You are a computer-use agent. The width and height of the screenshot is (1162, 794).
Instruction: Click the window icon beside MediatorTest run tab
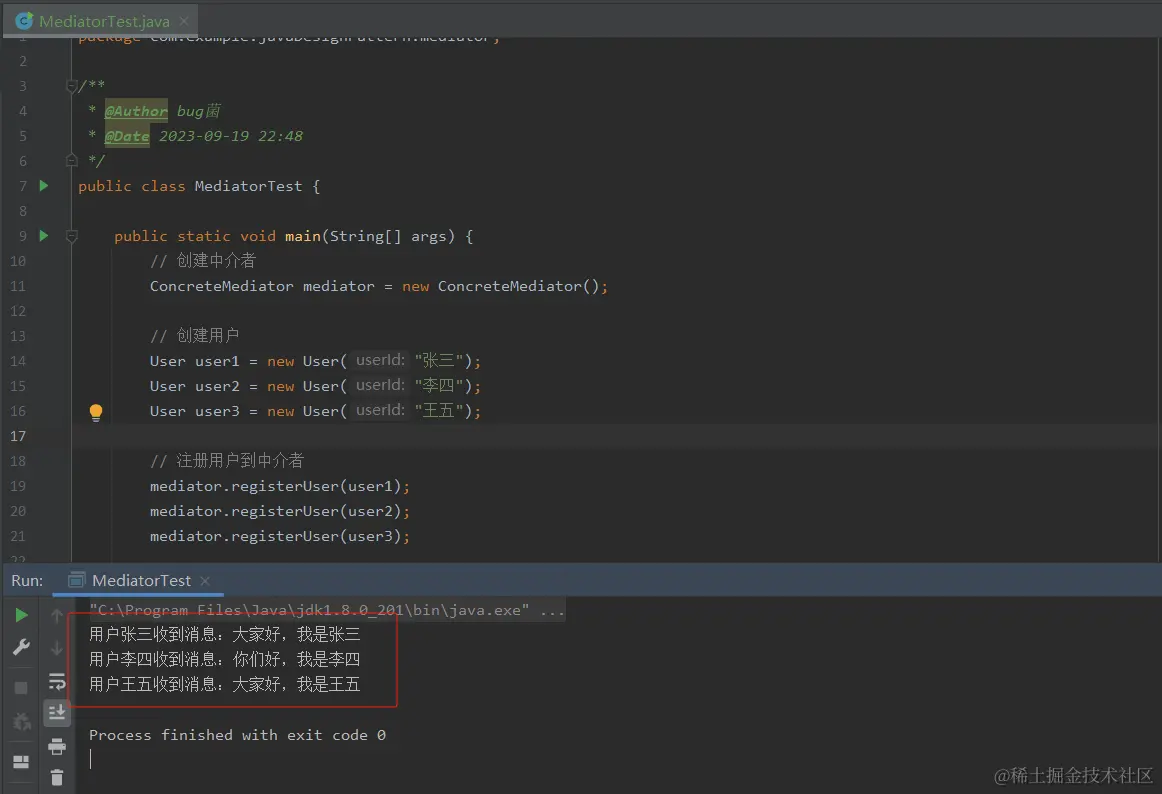(x=76, y=580)
